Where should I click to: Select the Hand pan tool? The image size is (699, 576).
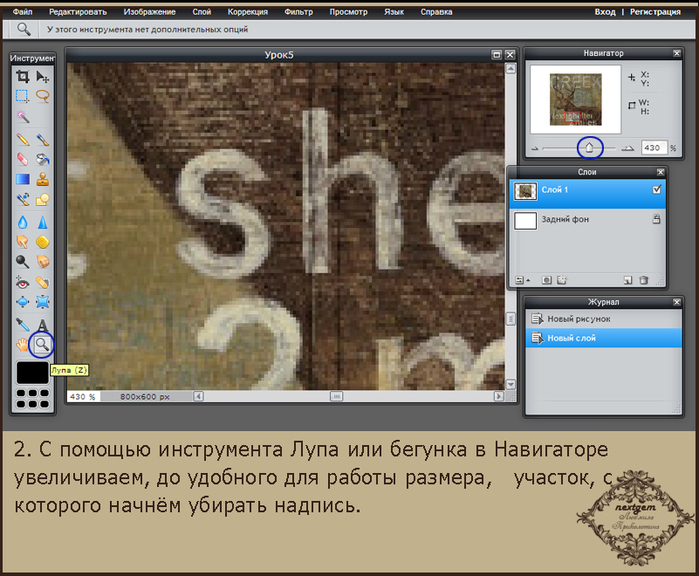pos(22,344)
